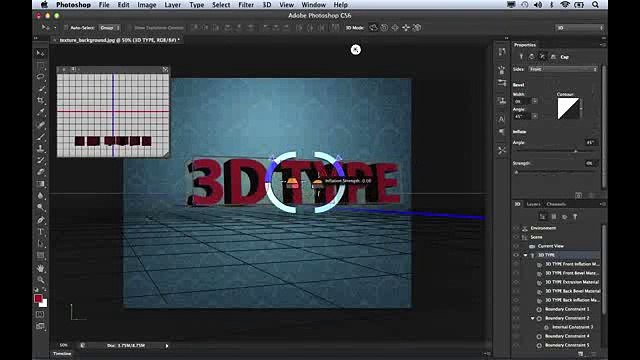Select the Eyedropper tool
Viewport: 640px width, 360px height.
pyautogui.click(x=40, y=112)
